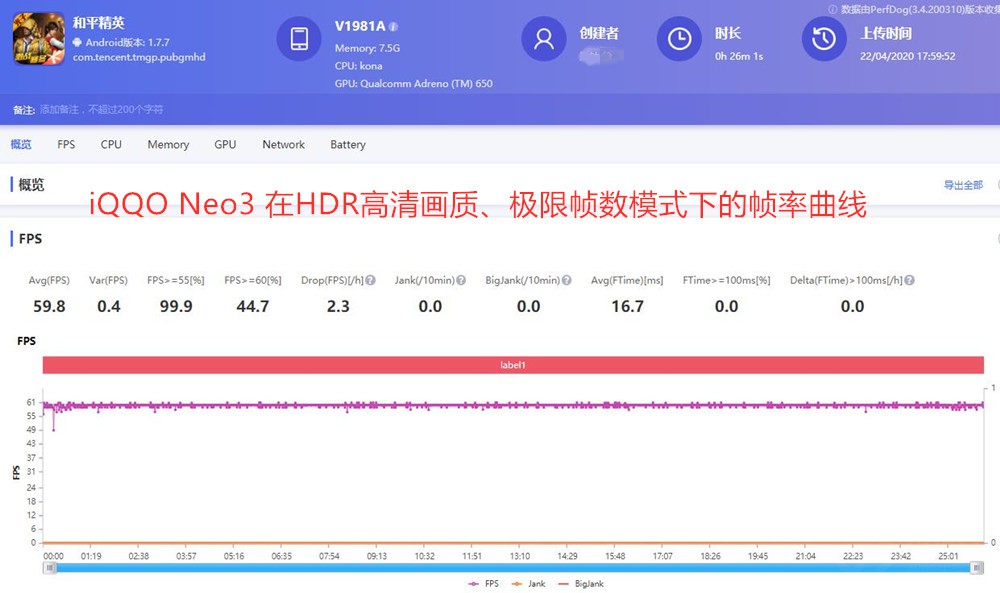Open help icon next to Drop(FPS)[/h]
This screenshot has width=1000, height=593.
[371, 280]
